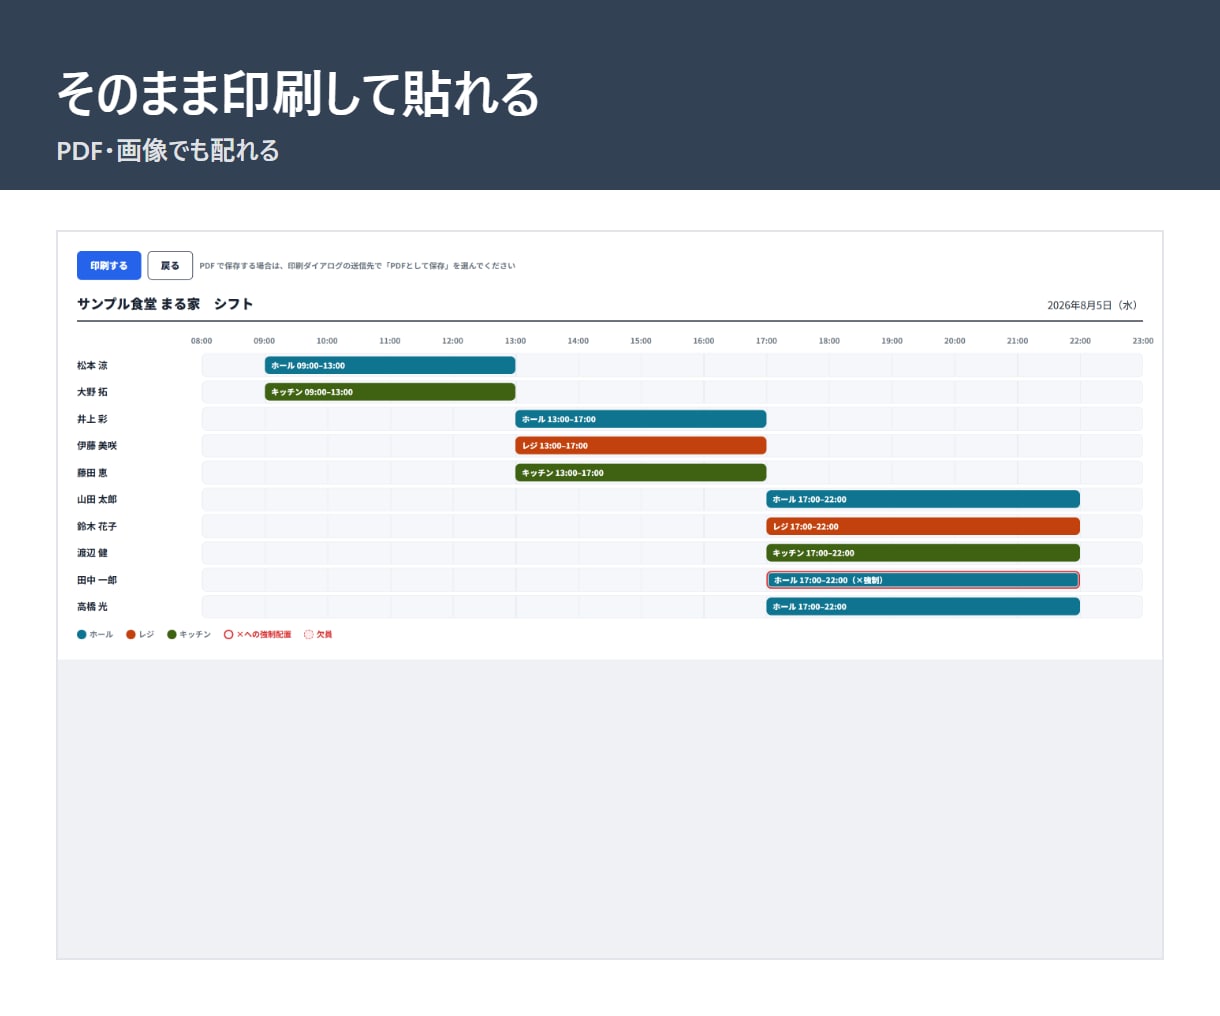Select 渡辺 健's キッチン 17:00–22:00 shift bar
The width and height of the screenshot is (1220, 1016).
pos(923,553)
